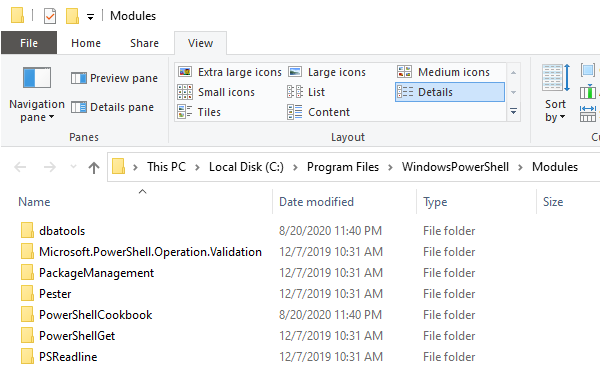
Task: Navigate to Program Files in breadcrumb
Action: [343, 167]
